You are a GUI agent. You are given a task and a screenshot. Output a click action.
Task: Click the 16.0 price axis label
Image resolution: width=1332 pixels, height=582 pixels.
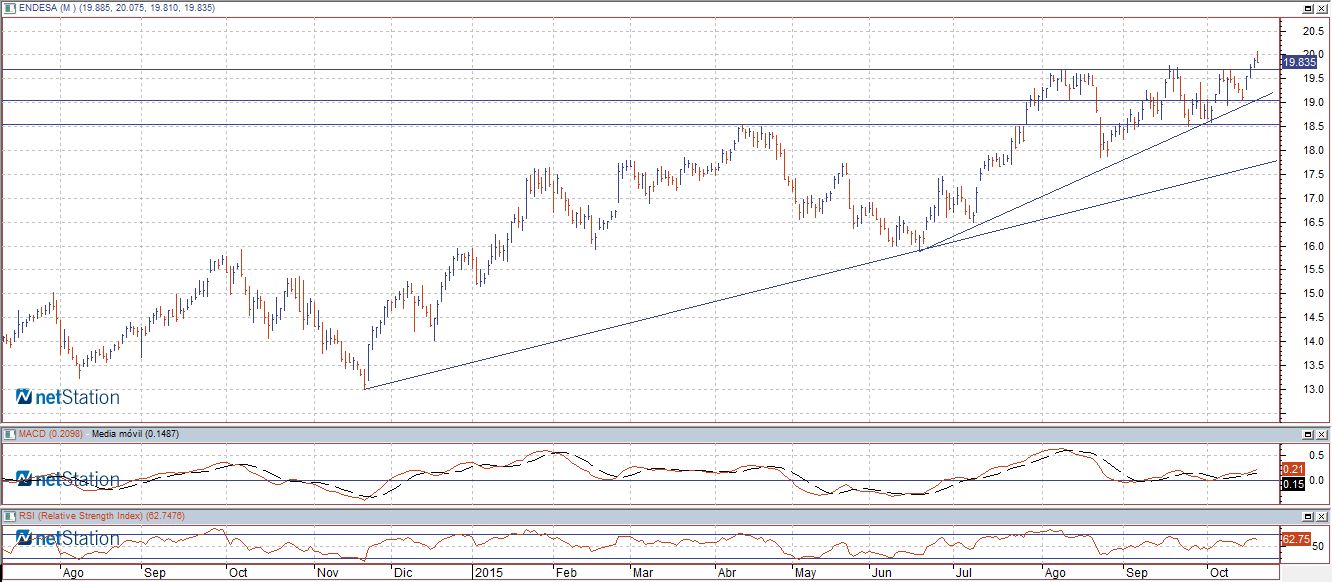(1313, 246)
